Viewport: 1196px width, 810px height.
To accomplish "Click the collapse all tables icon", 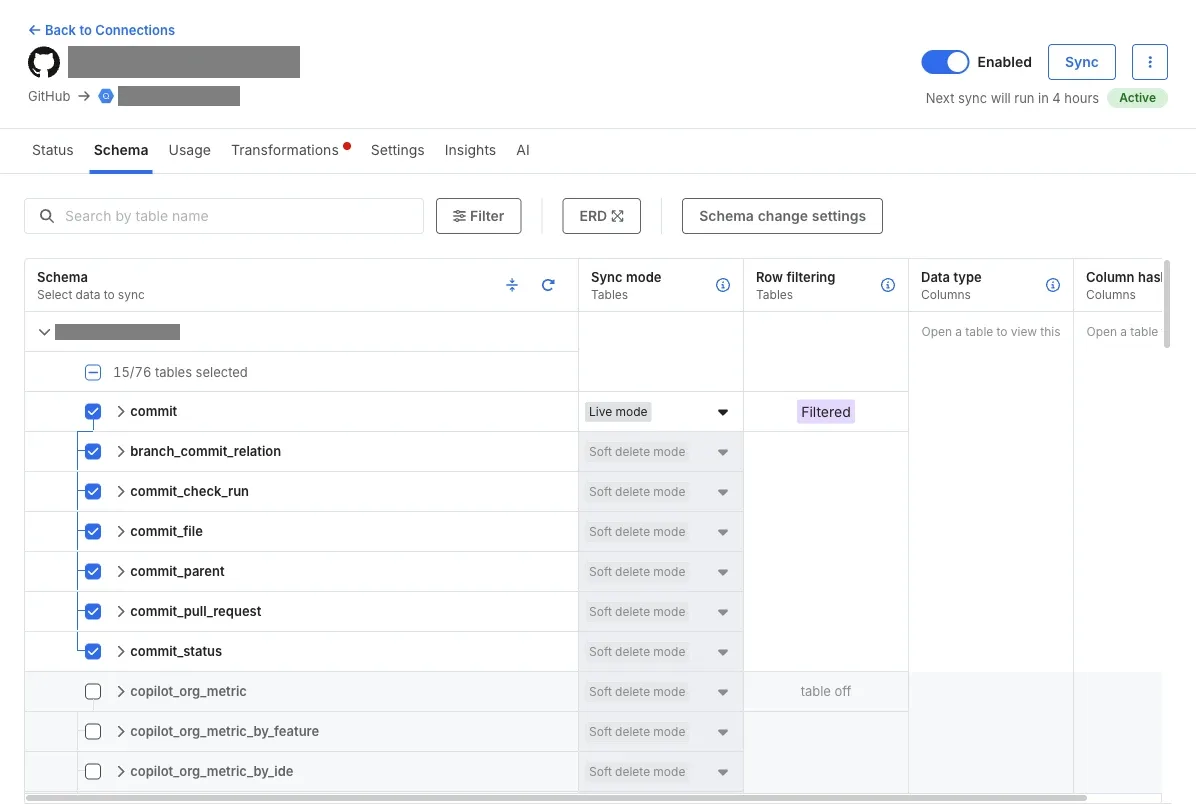I will click(x=512, y=285).
